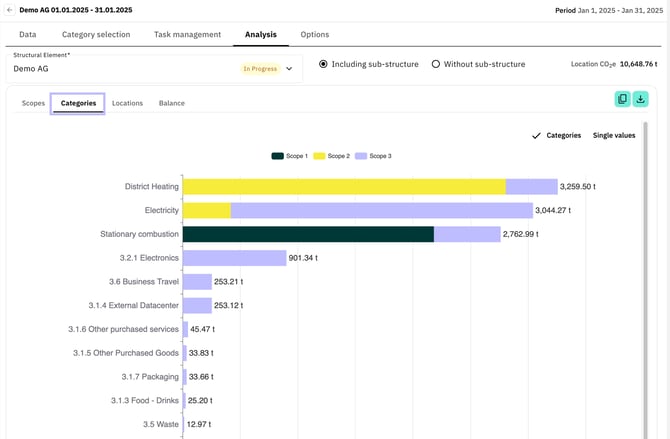Go to the Category selection tab

(95, 34)
